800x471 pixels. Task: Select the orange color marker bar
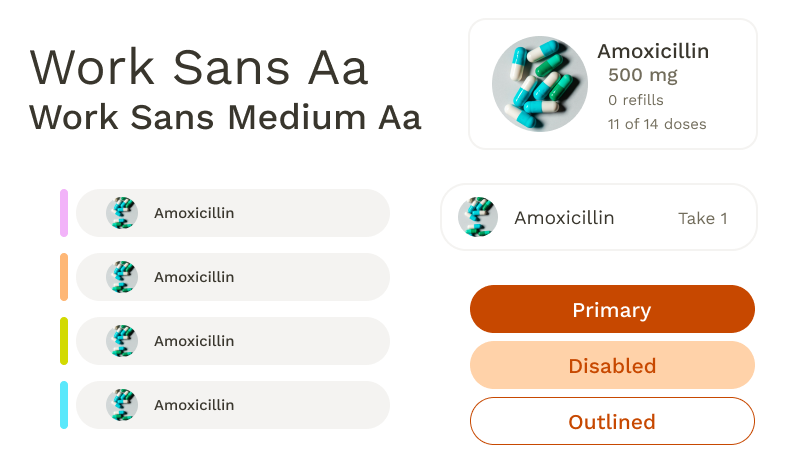click(x=64, y=277)
